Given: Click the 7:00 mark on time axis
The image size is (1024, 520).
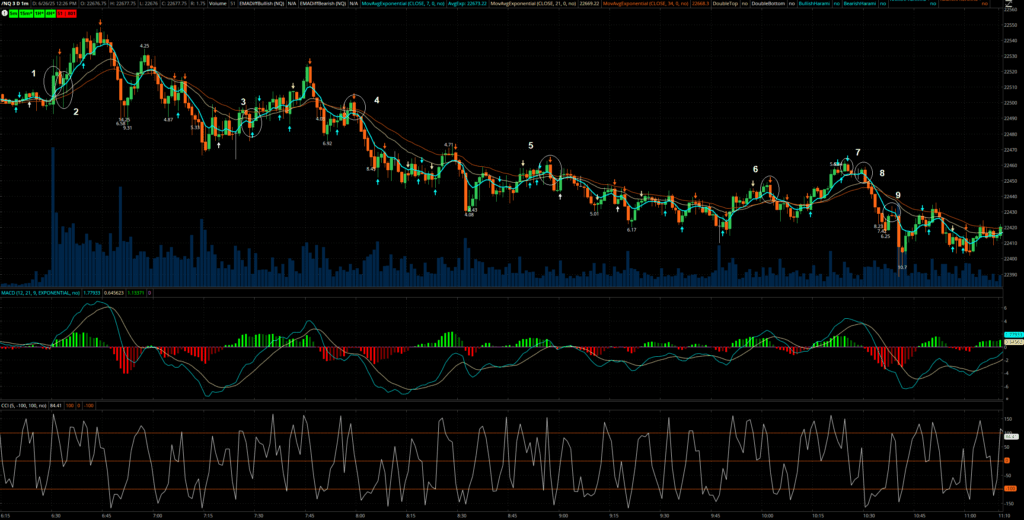Looking at the screenshot, I should coord(157,515).
